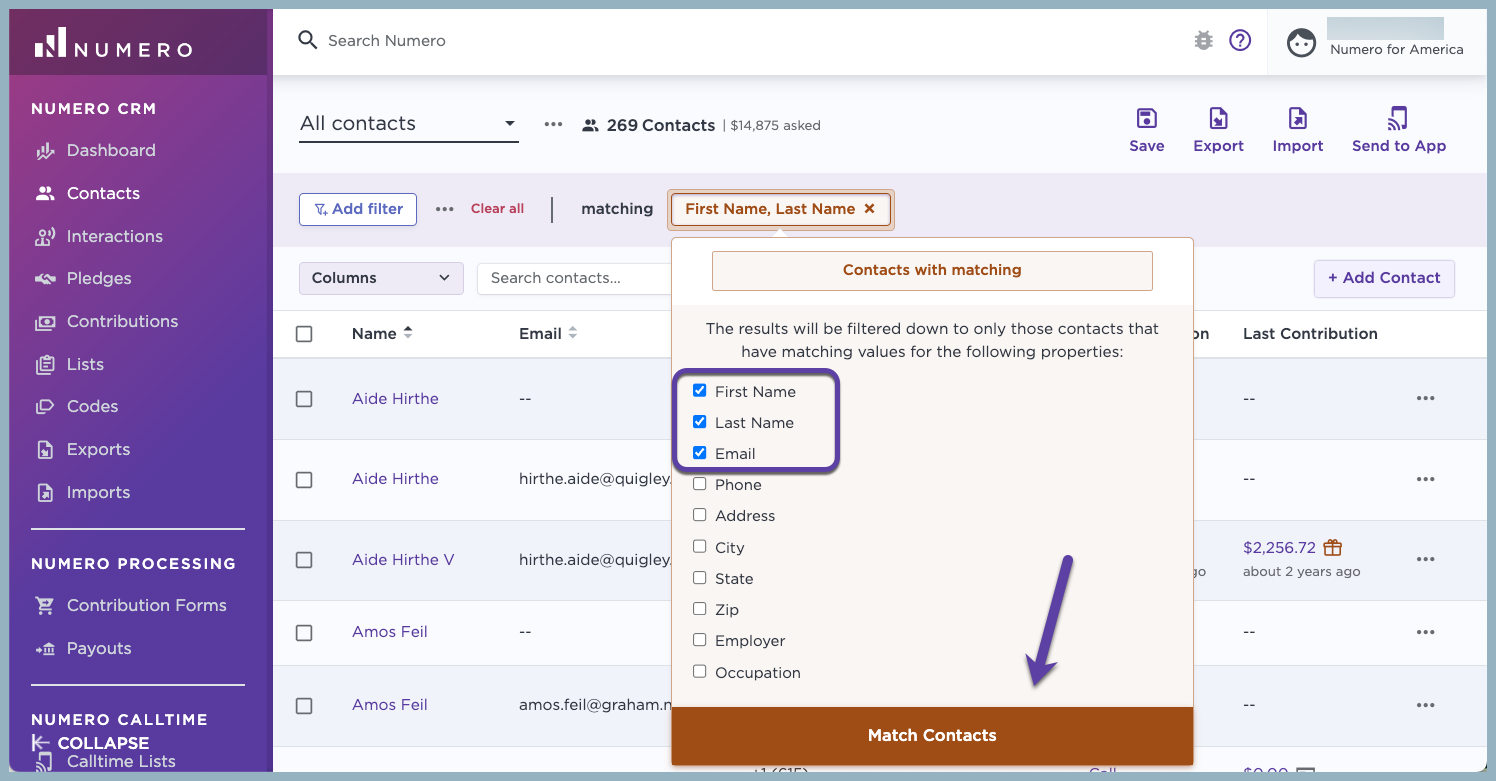Sort by the Email column arrows

(x=573, y=333)
